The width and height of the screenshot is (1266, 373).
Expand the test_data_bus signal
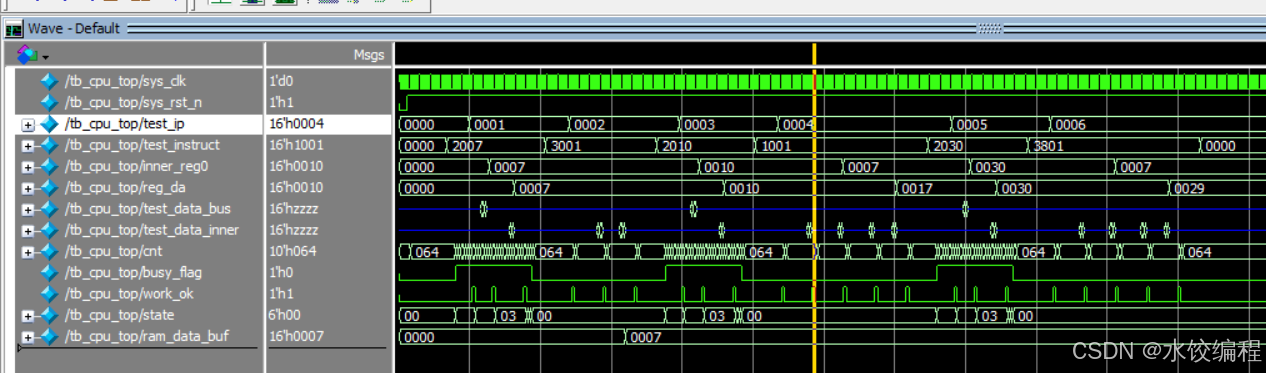[28, 210]
